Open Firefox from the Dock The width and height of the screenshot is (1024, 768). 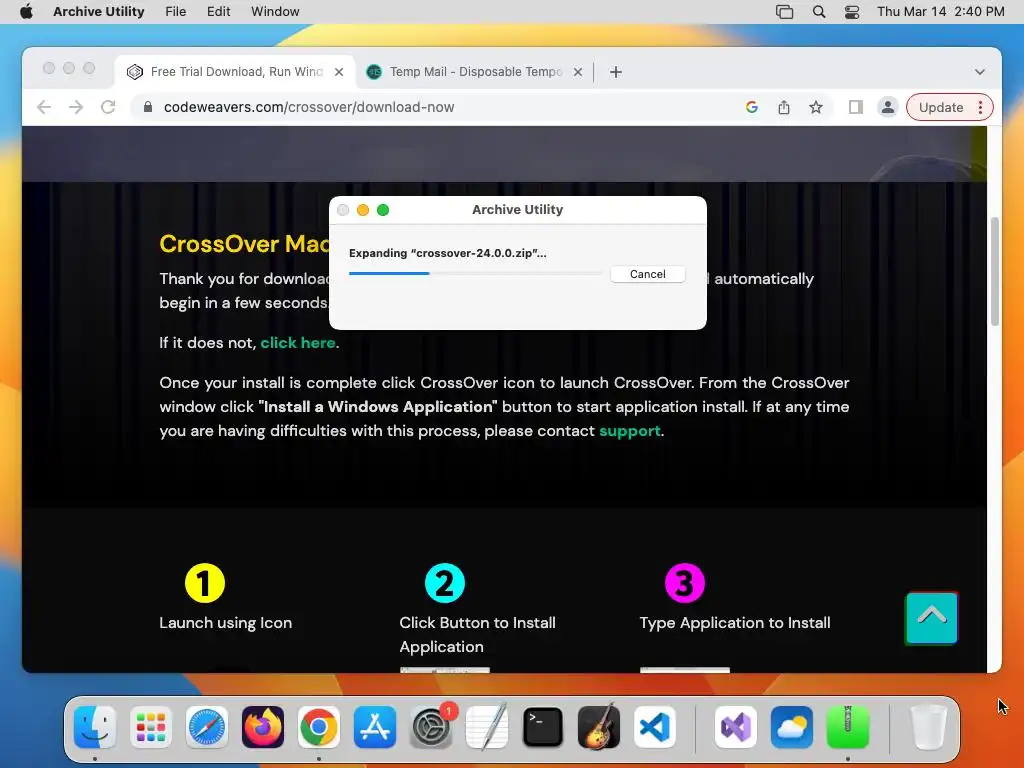point(263,727)
